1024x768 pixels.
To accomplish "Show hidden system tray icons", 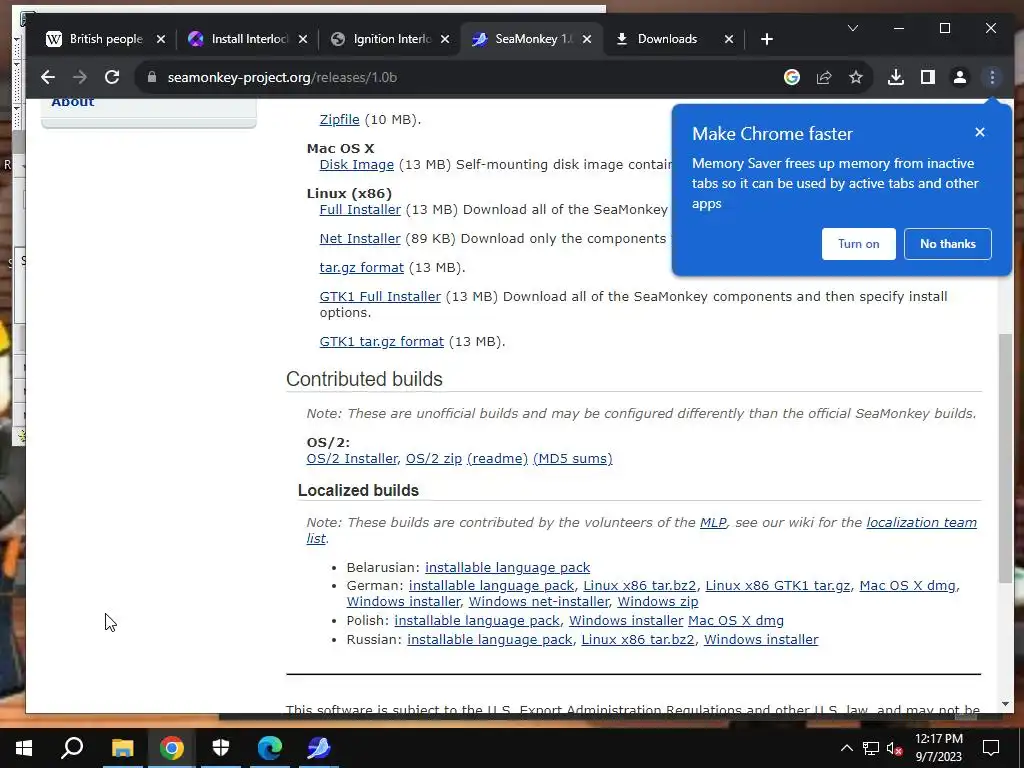I will pos(846,748).
